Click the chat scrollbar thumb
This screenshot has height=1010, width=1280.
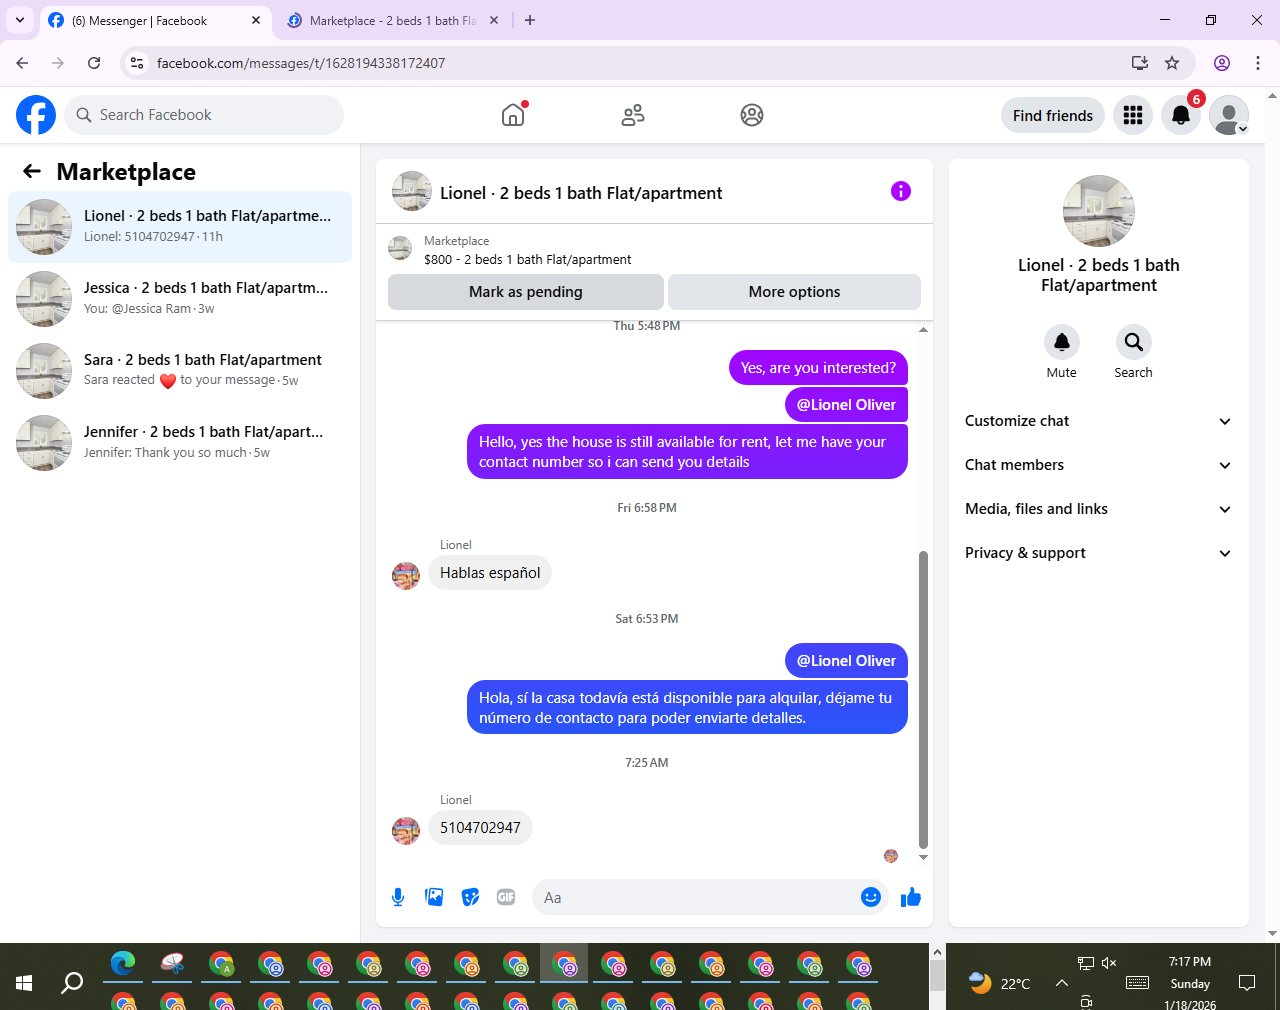(923, 700)
